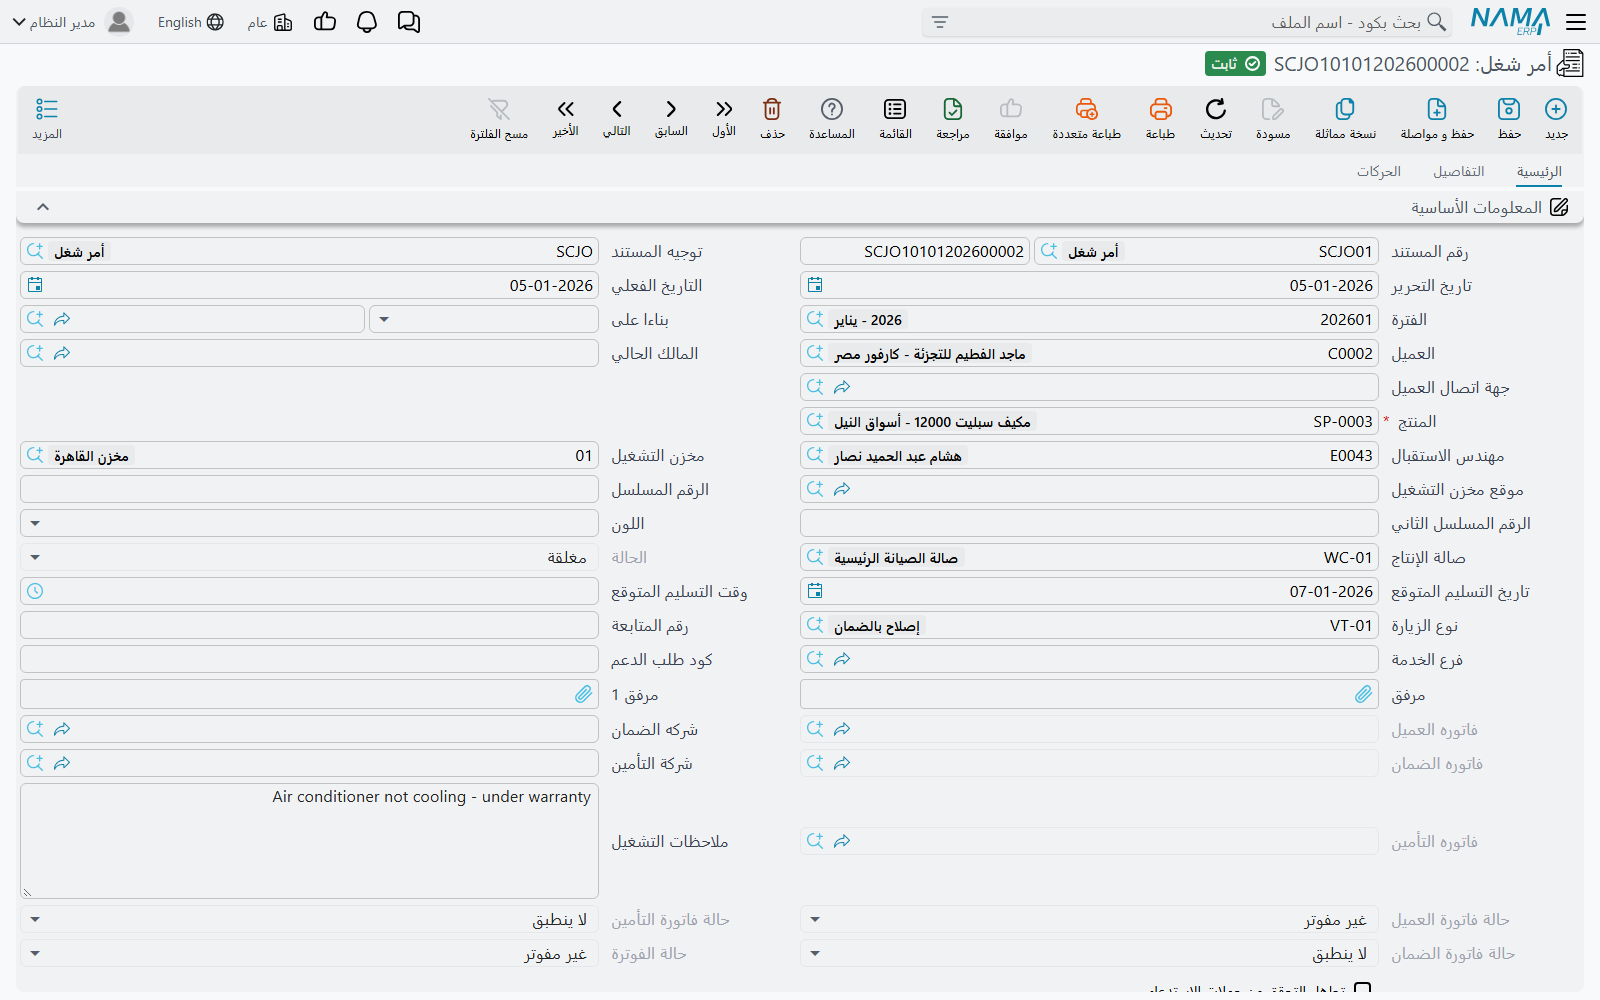The image size is (1600, 1000).
Task: Click the General (عام) branch selector
Action: click(x=270, y=22)
